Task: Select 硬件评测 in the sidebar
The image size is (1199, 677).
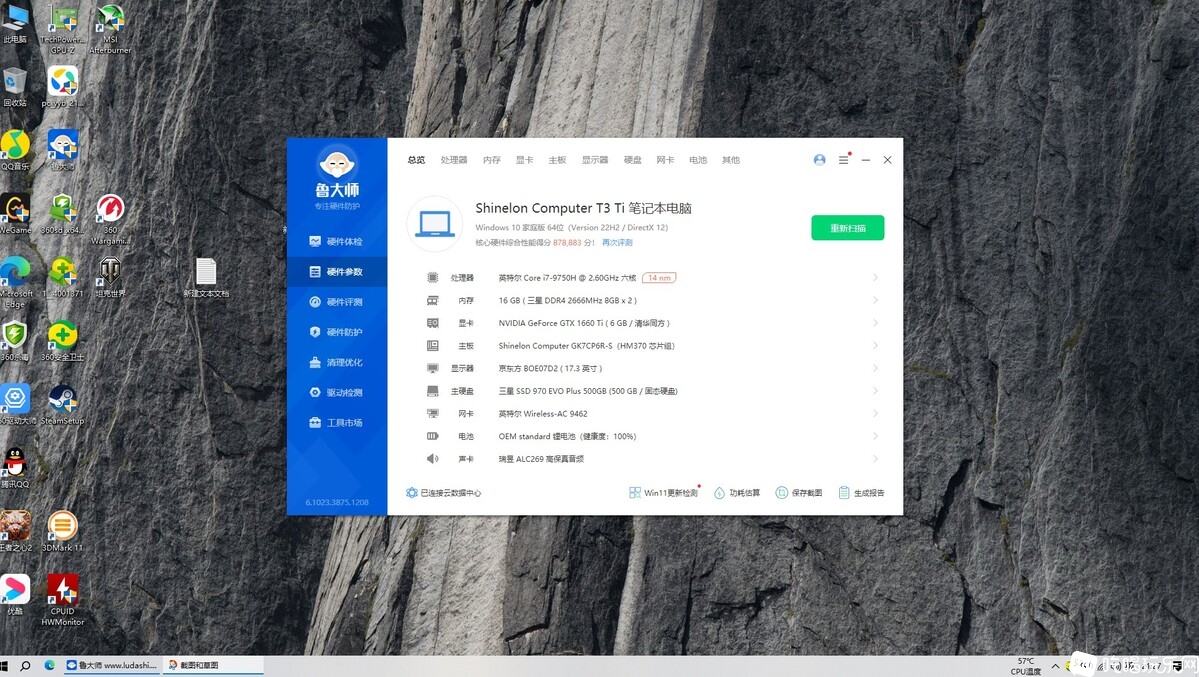Action: click(336, 302)
